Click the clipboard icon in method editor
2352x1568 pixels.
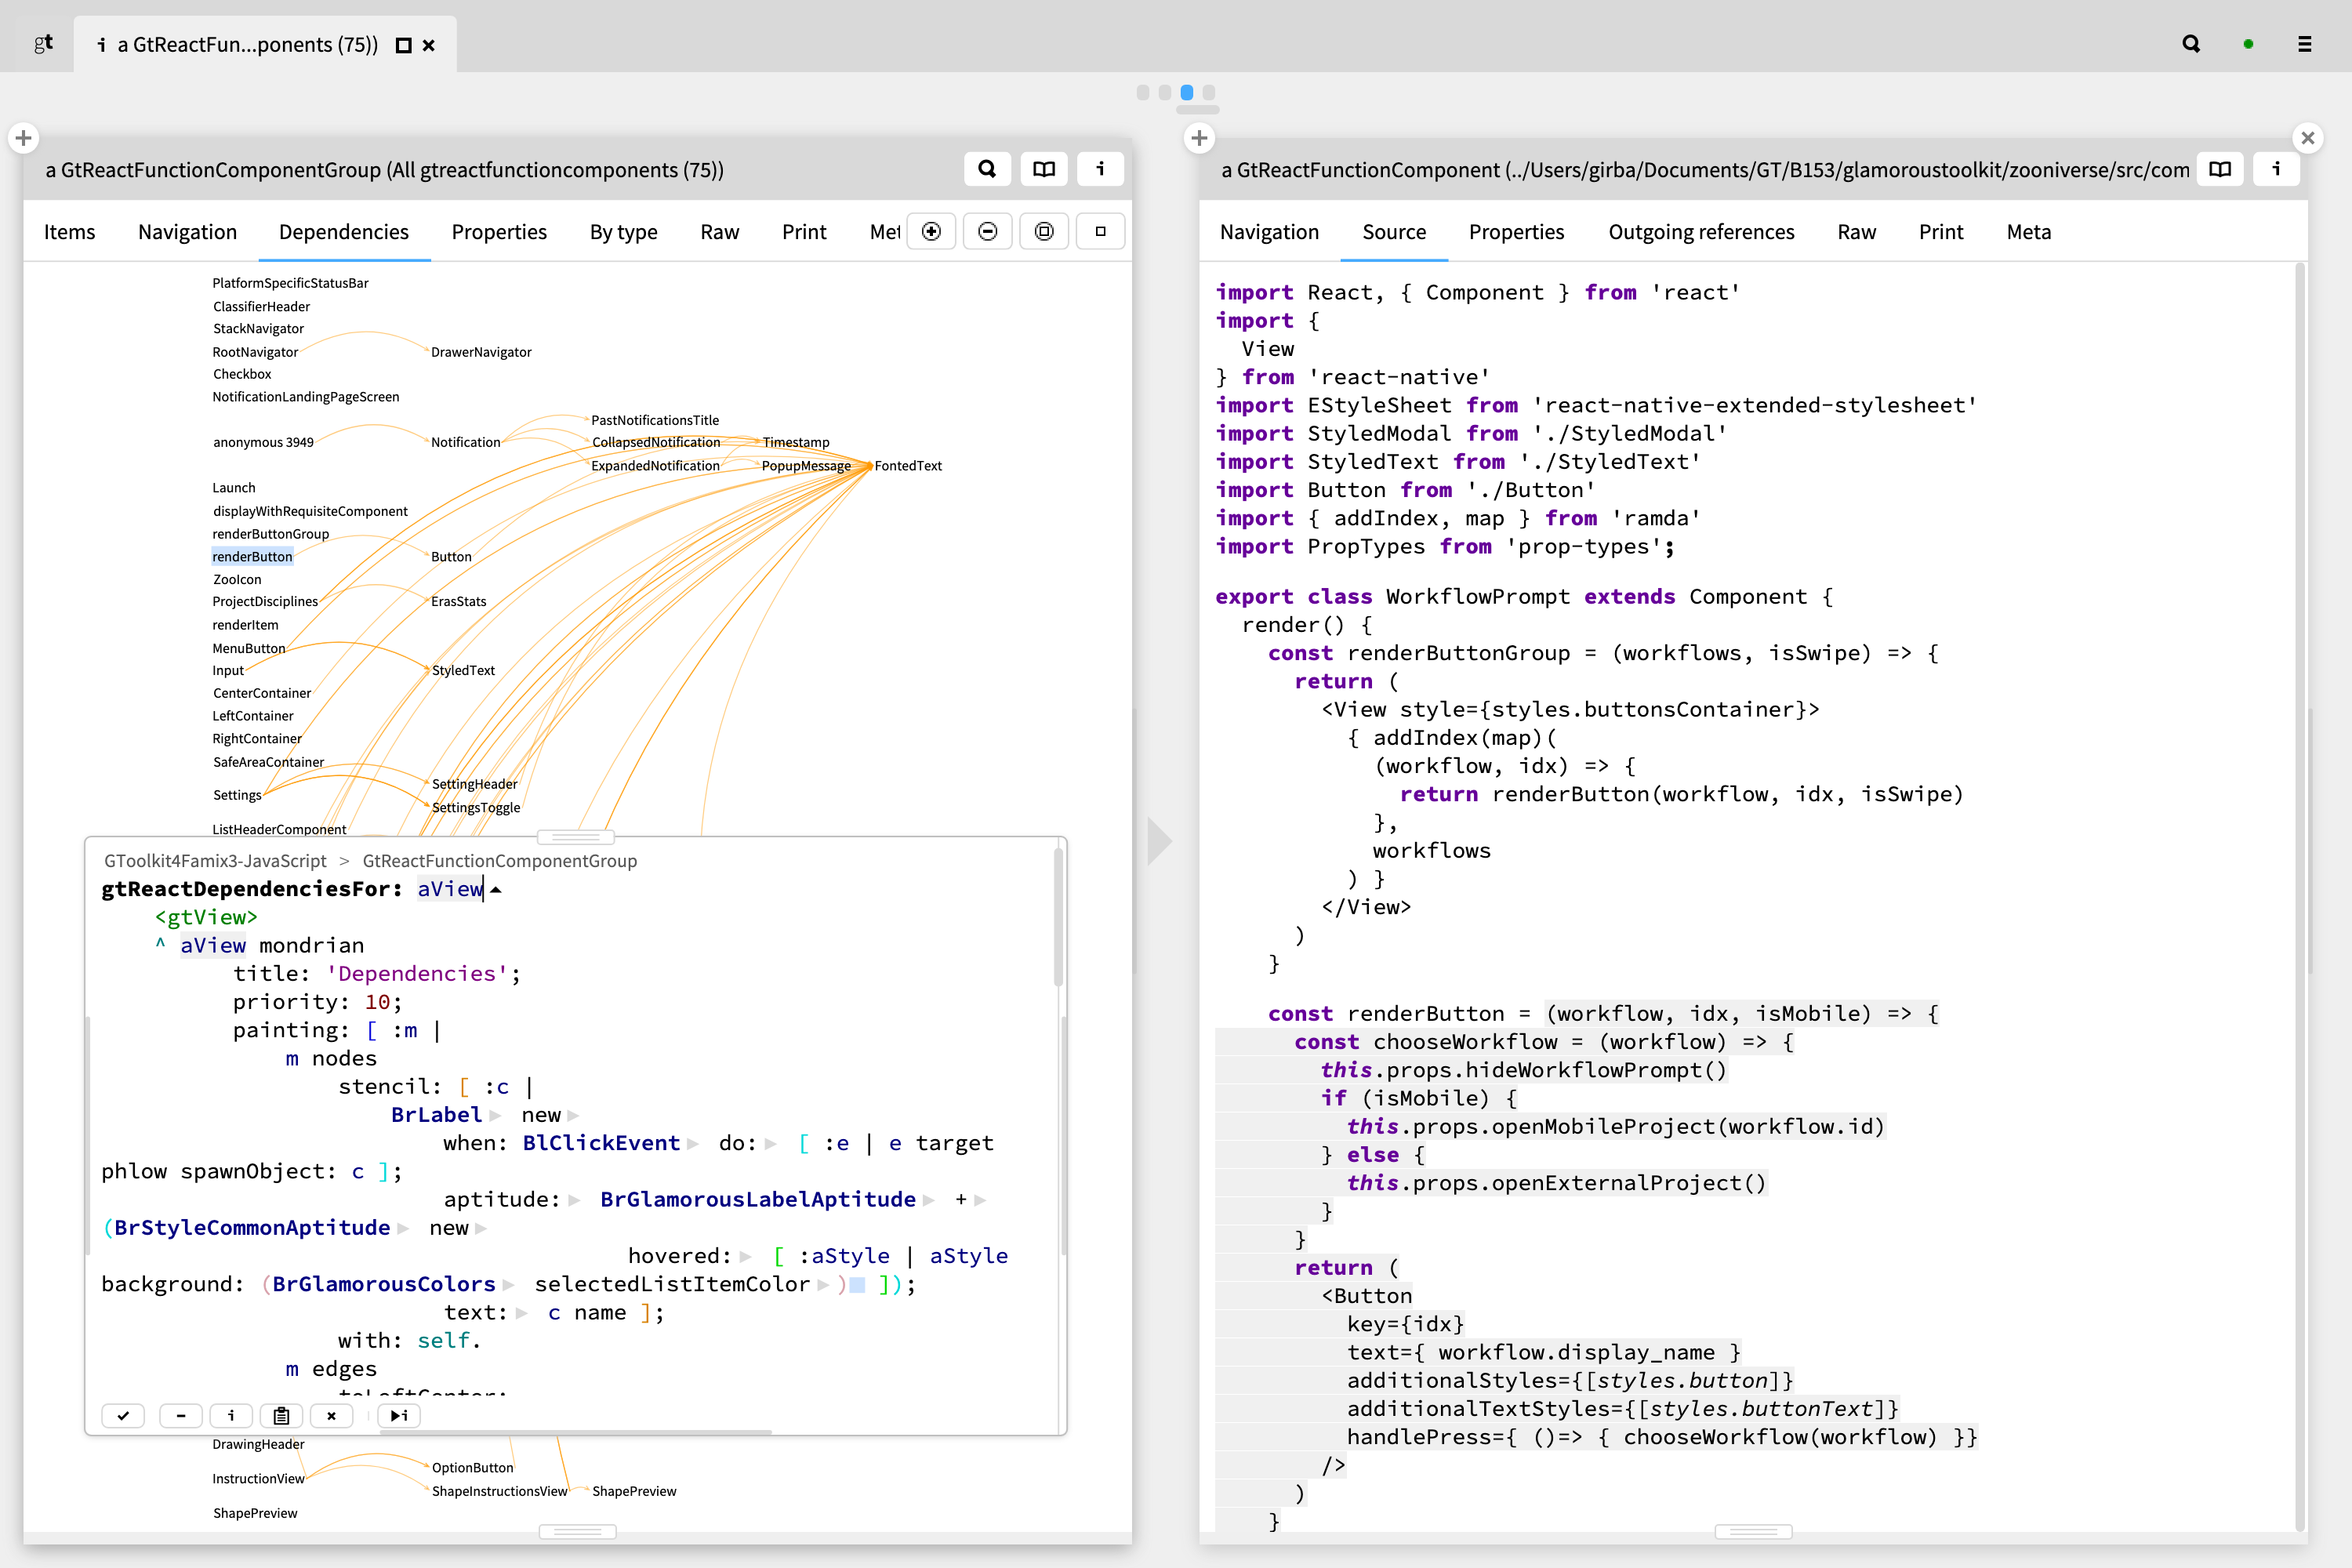point(281,1415)
